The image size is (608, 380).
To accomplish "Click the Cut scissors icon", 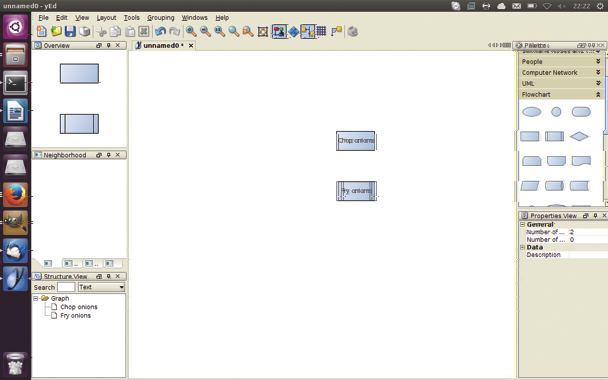I will (x=102, y=31).
